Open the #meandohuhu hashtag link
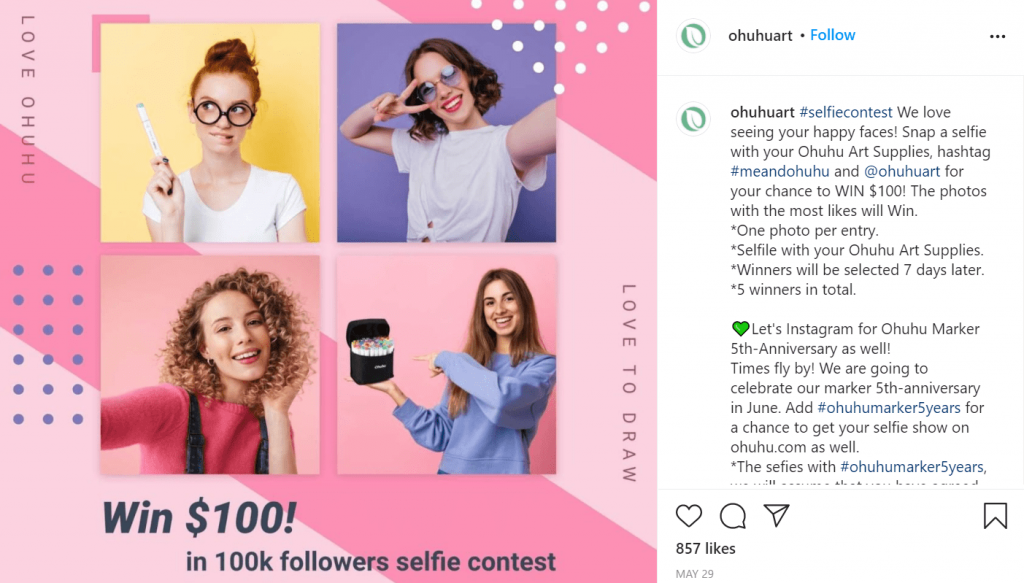 [780, 172]
